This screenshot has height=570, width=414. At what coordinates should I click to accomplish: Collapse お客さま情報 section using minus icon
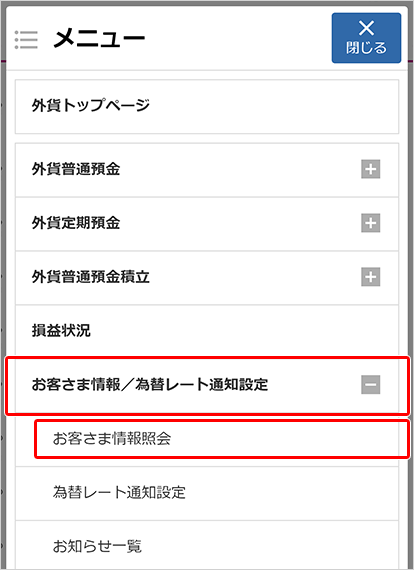click(370, 385)
